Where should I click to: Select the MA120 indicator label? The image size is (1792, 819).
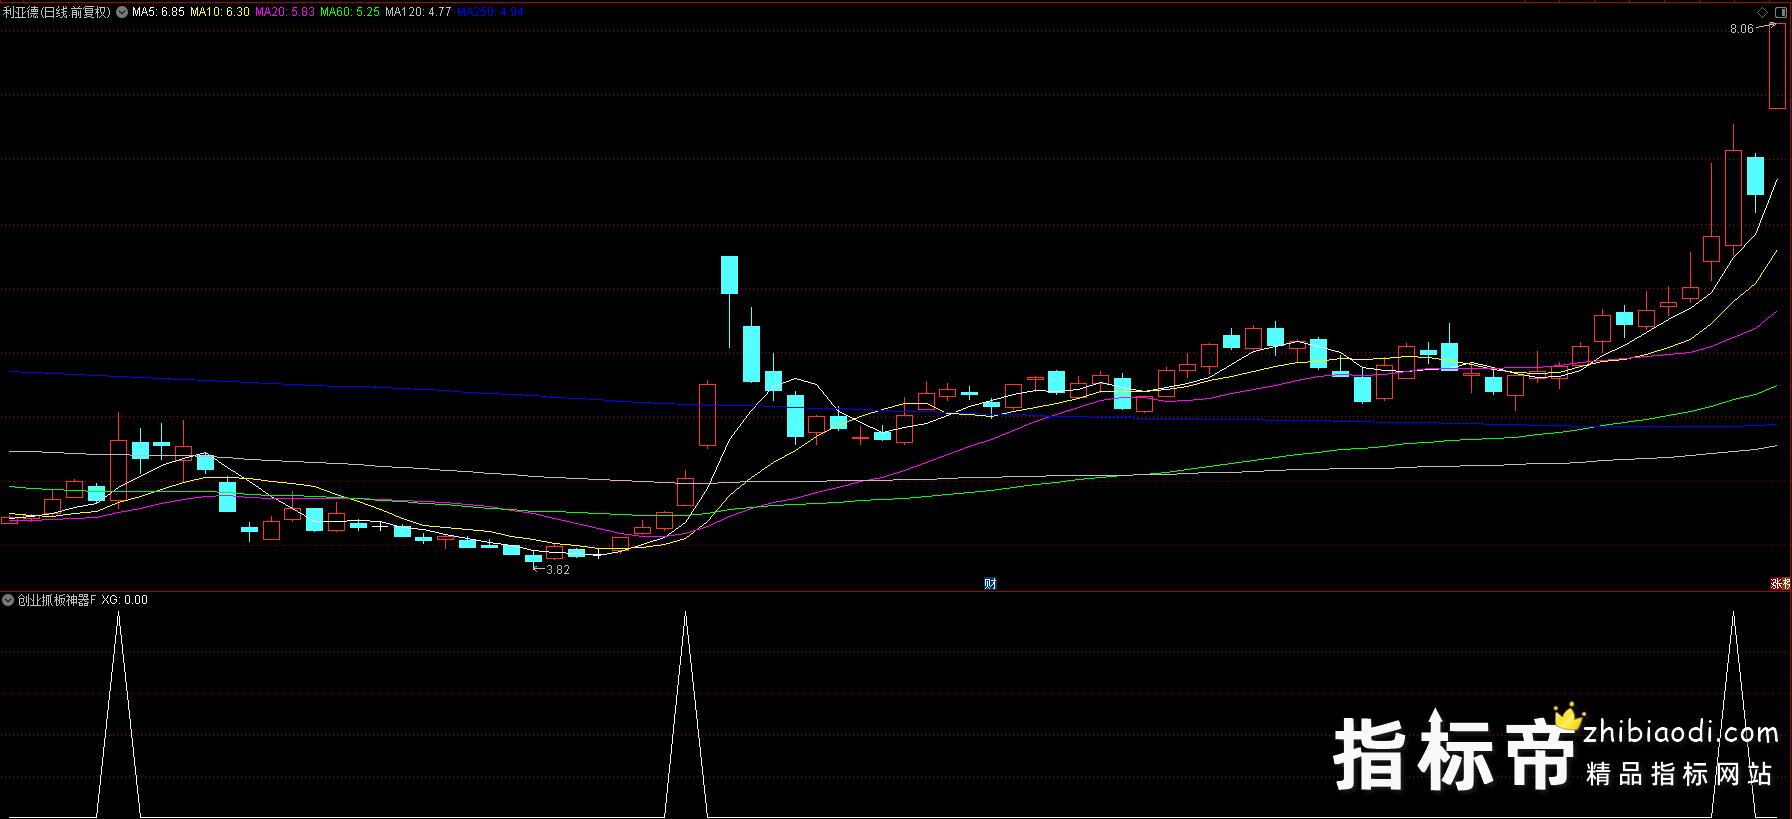[x=418, y=12]
